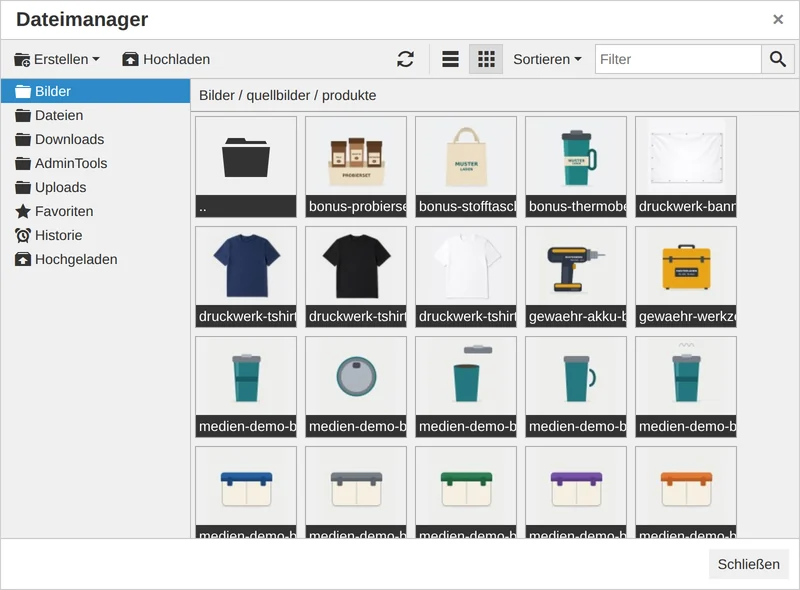Screen dimensions: 800x590
Task: Select the steaming cup thumbnail
Action: (686, 387)
